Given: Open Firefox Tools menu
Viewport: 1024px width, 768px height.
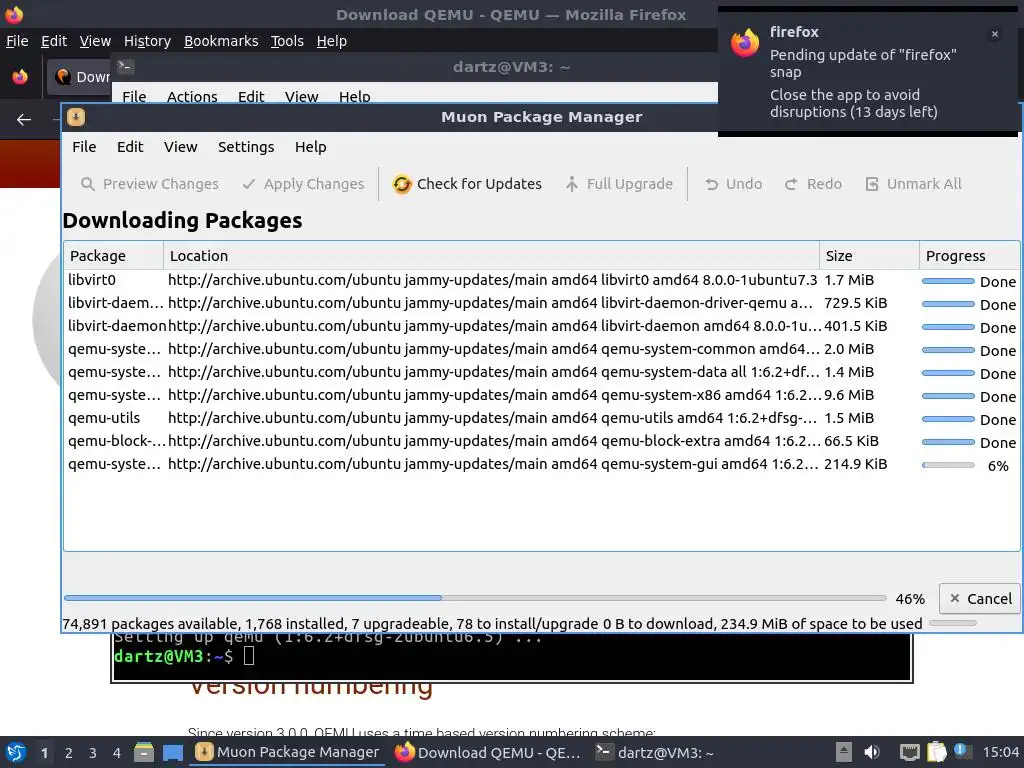Looking at the screenshot, I should [x=287, y=41].
